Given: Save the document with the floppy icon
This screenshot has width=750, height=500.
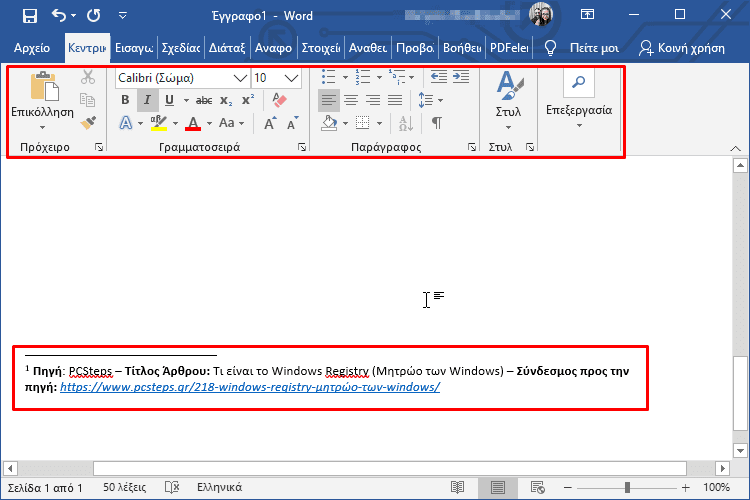Looking at the screenshot, I should coord(30,16).
